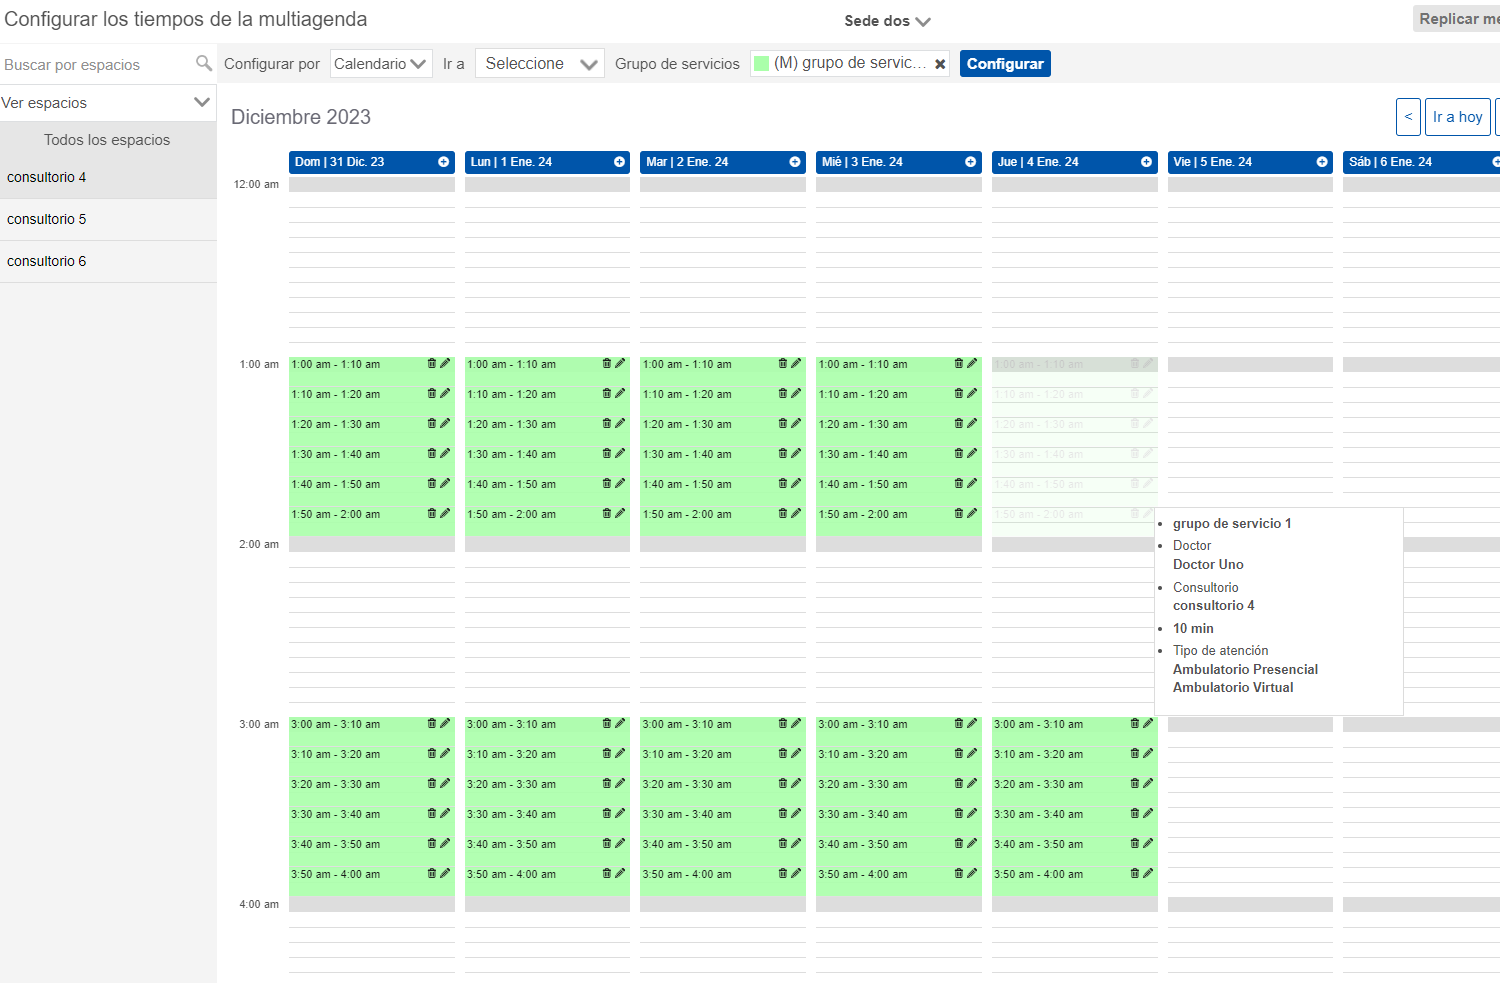The height and width of the screenshot is (983, 1500).
Task: Add slot on Jue 4 Ene. 24 header
Action: tap(1146, 162)
